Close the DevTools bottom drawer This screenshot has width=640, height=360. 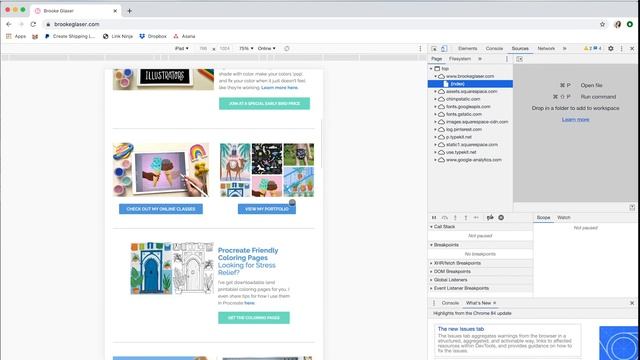point(632,303)
